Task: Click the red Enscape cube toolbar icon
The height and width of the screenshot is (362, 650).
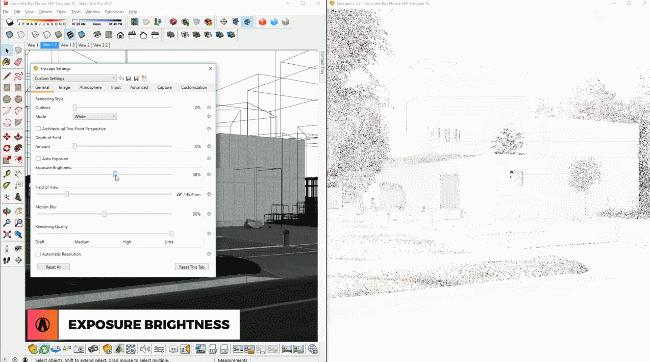Action: pos(262,22)
